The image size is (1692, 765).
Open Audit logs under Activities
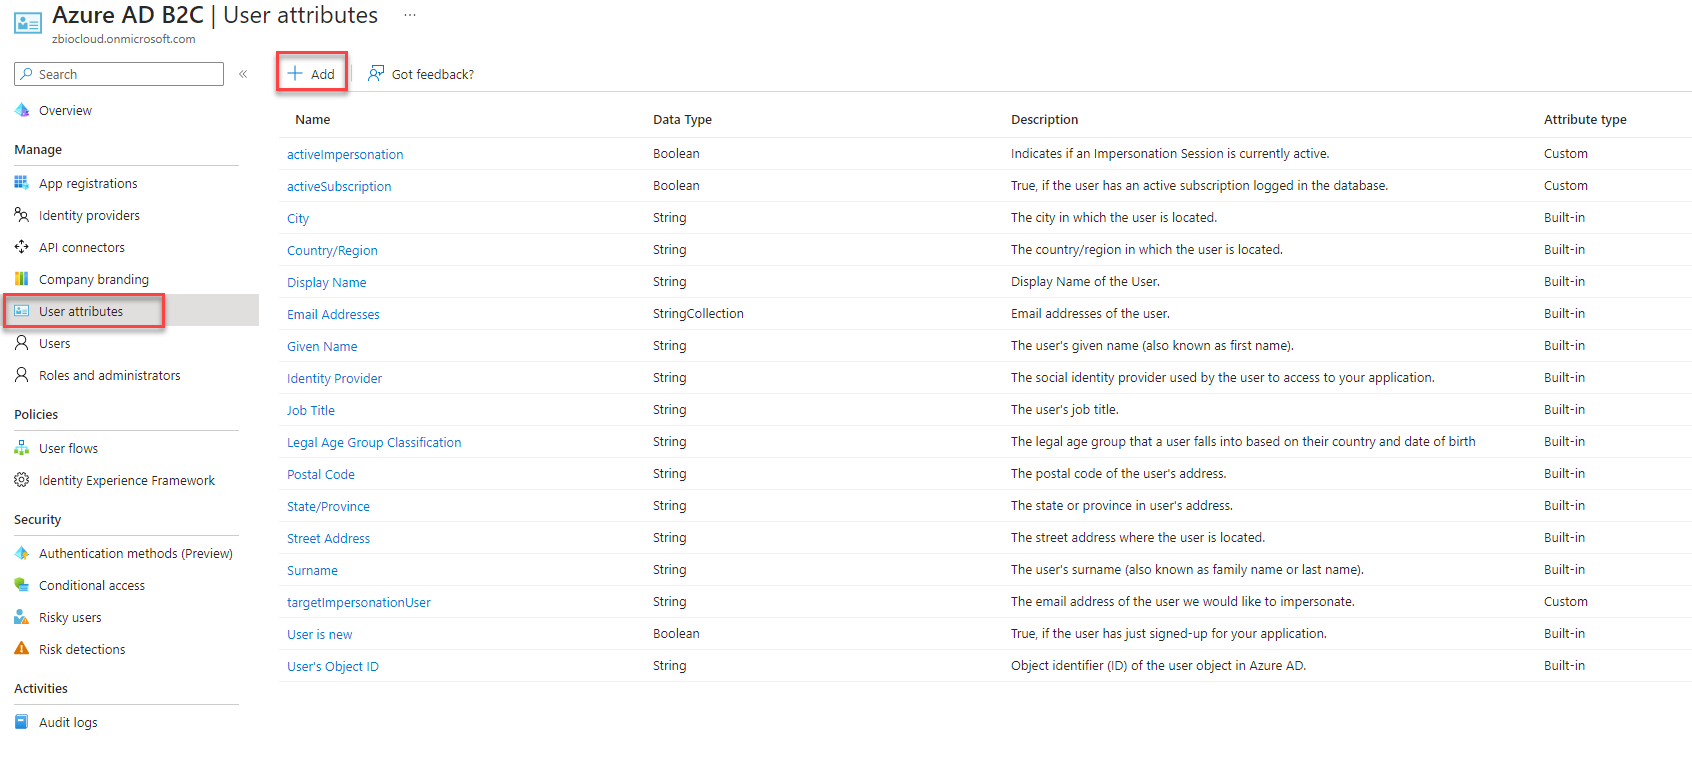68,722
